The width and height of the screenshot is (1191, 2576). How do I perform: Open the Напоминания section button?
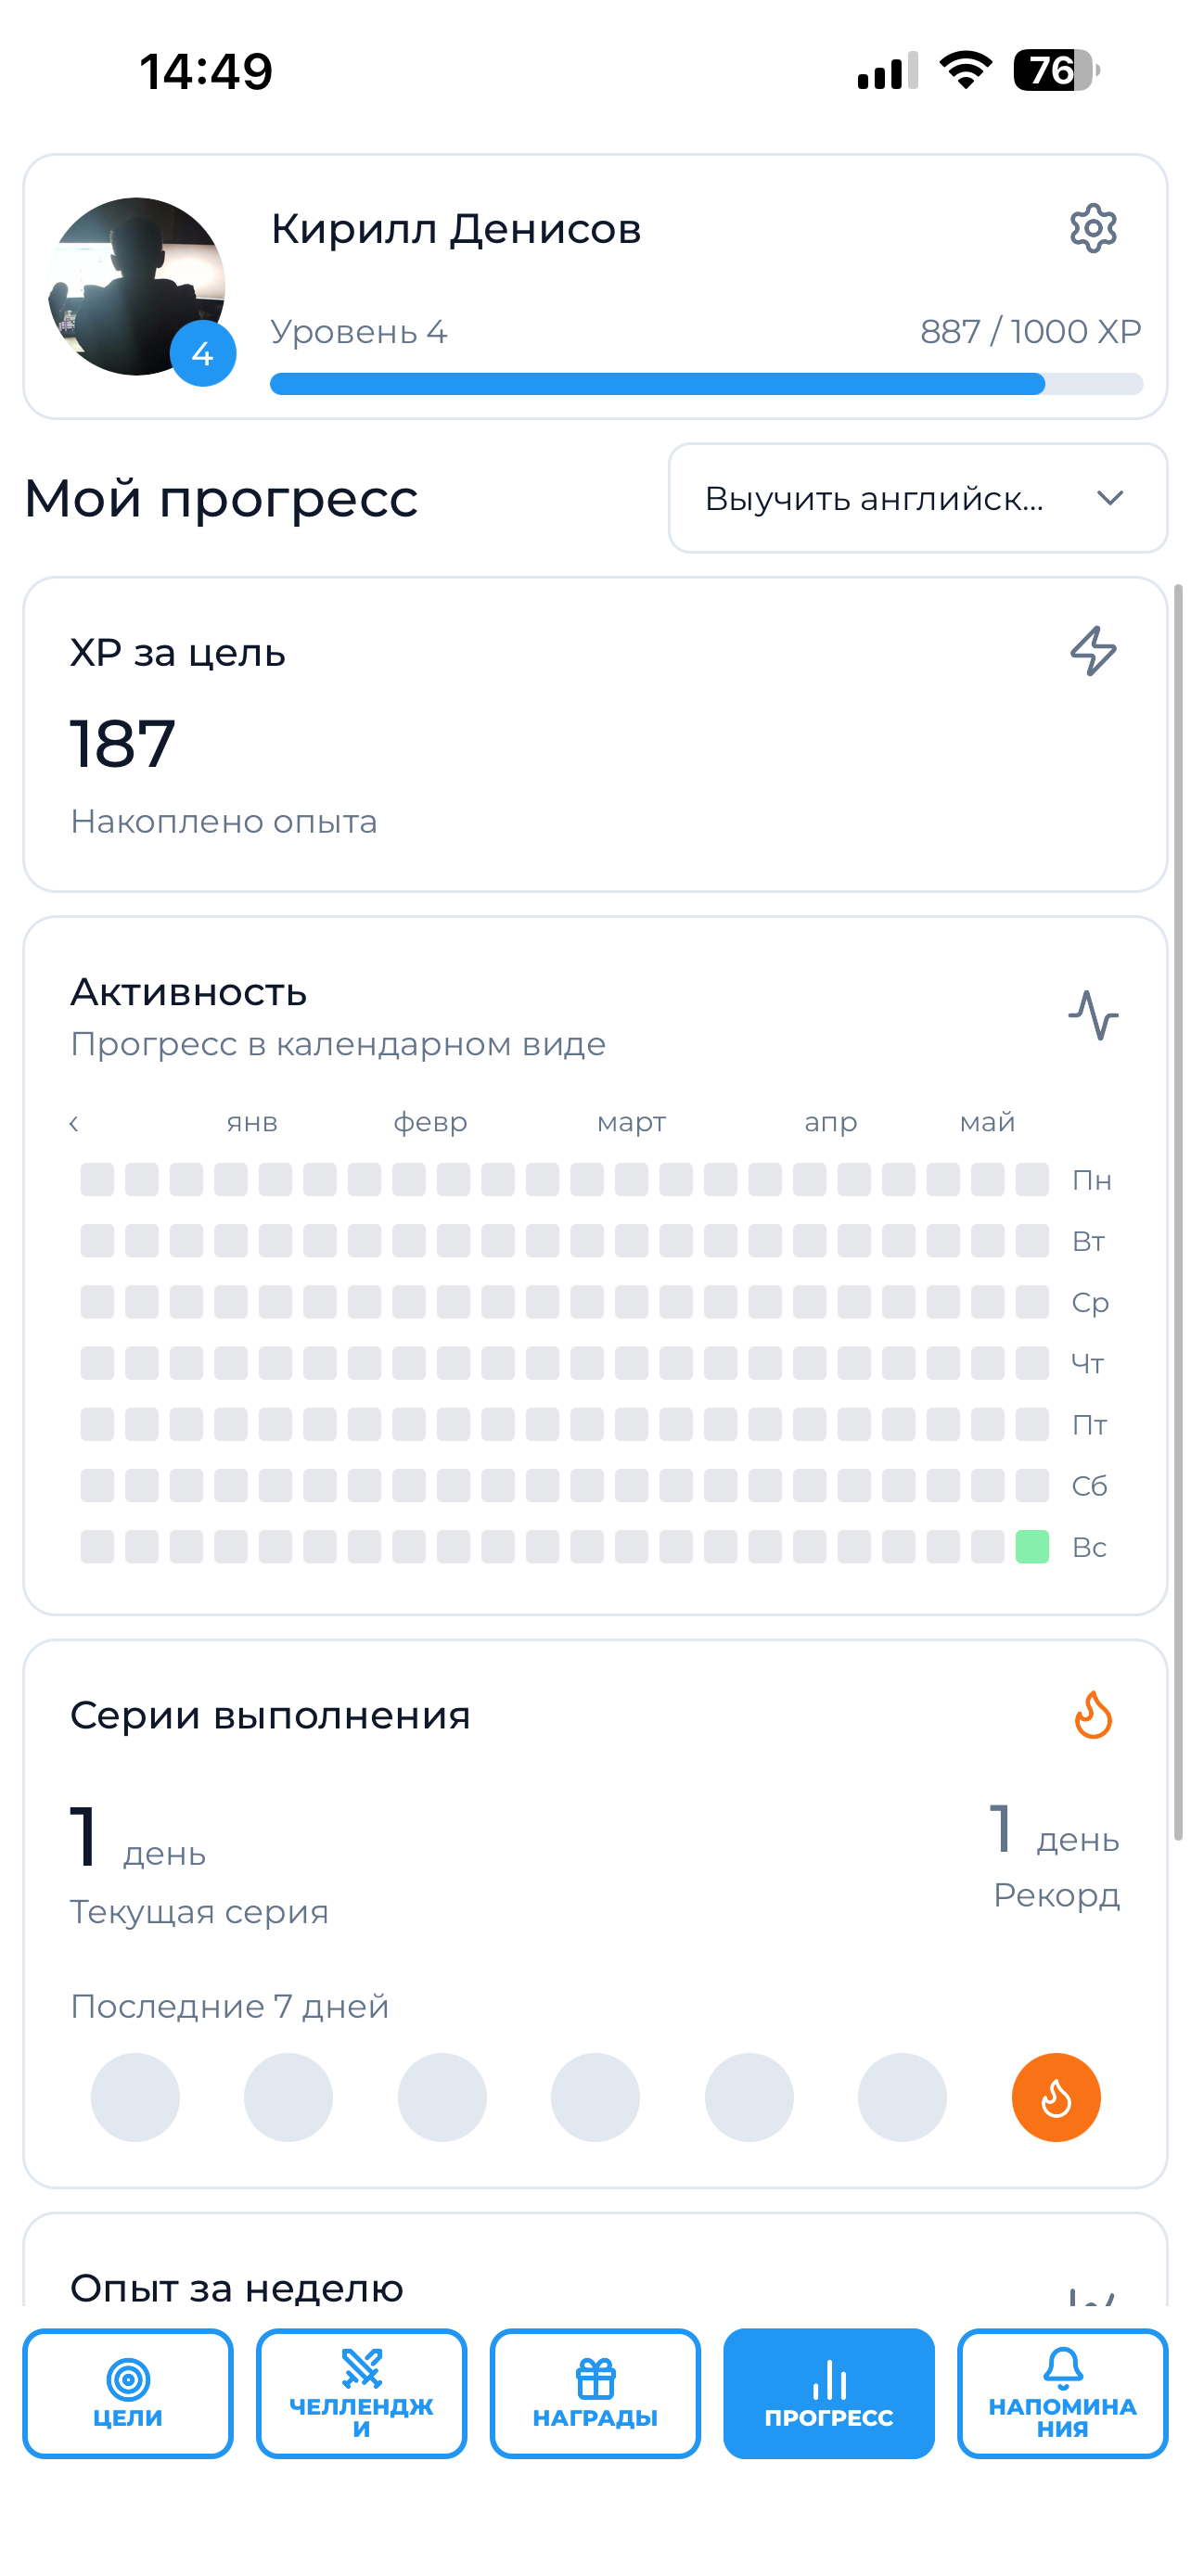(1062, 2393)
